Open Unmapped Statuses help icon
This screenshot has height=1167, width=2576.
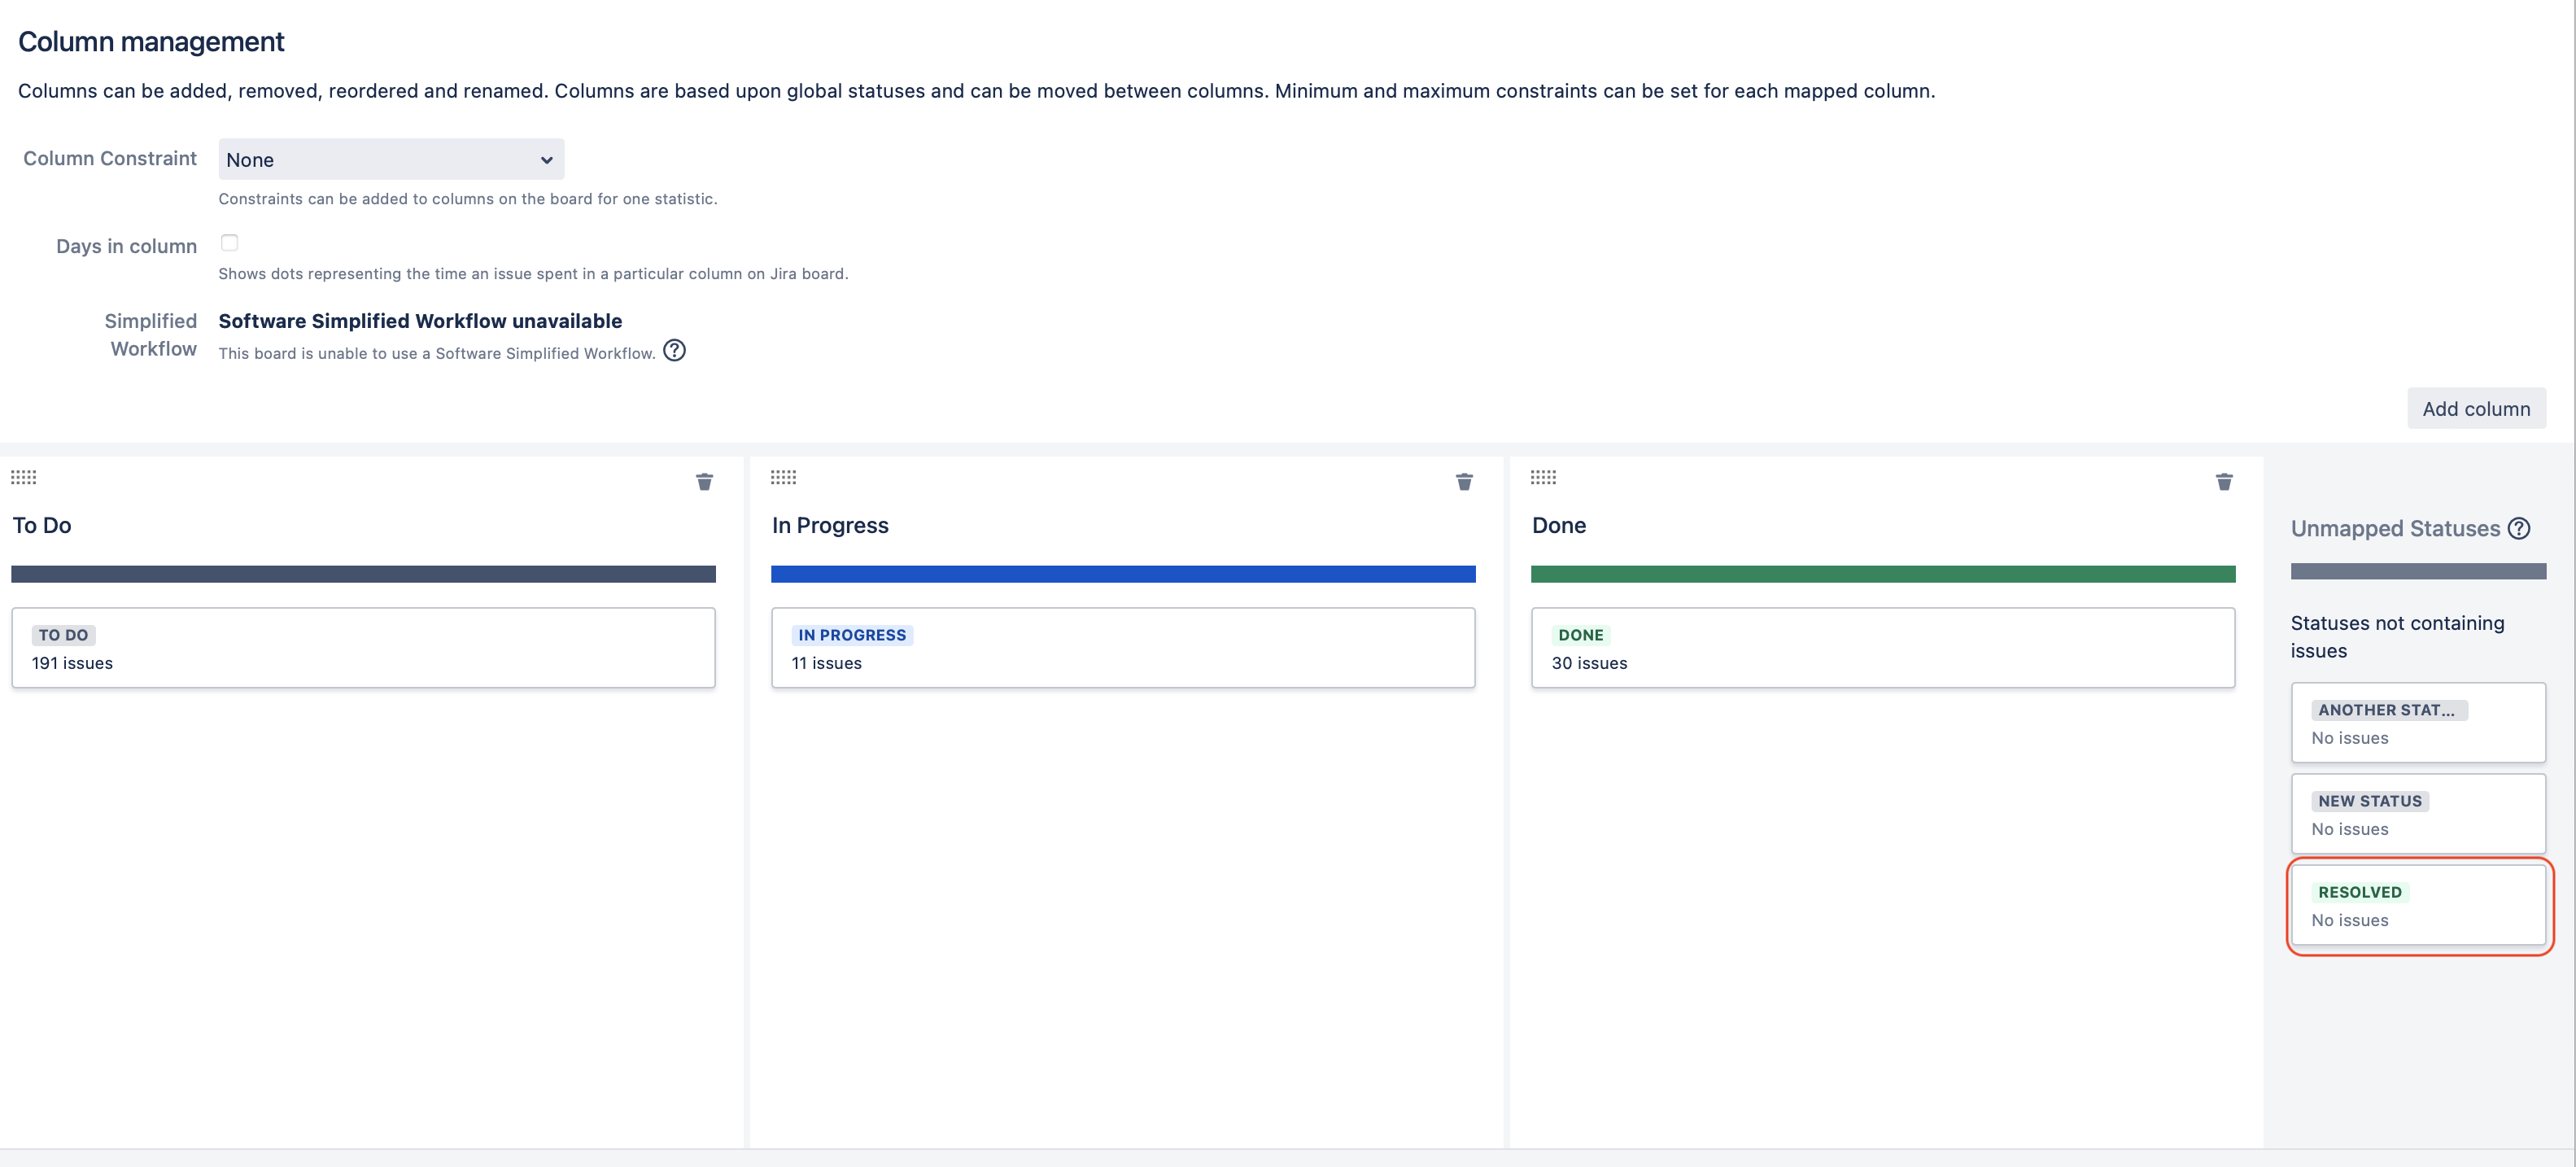(2520, 528)
